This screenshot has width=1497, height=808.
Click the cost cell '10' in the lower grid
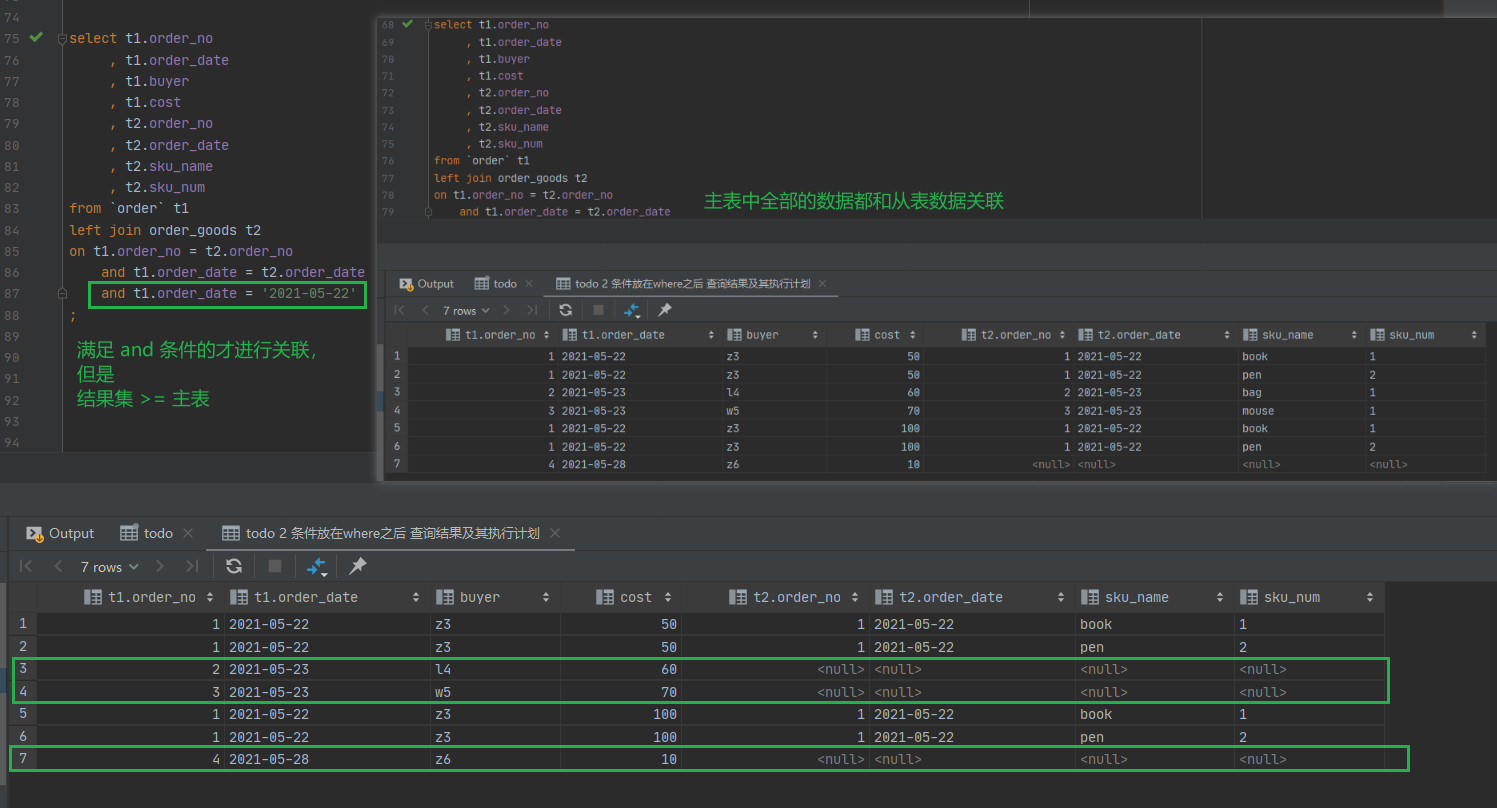point(621,759)
